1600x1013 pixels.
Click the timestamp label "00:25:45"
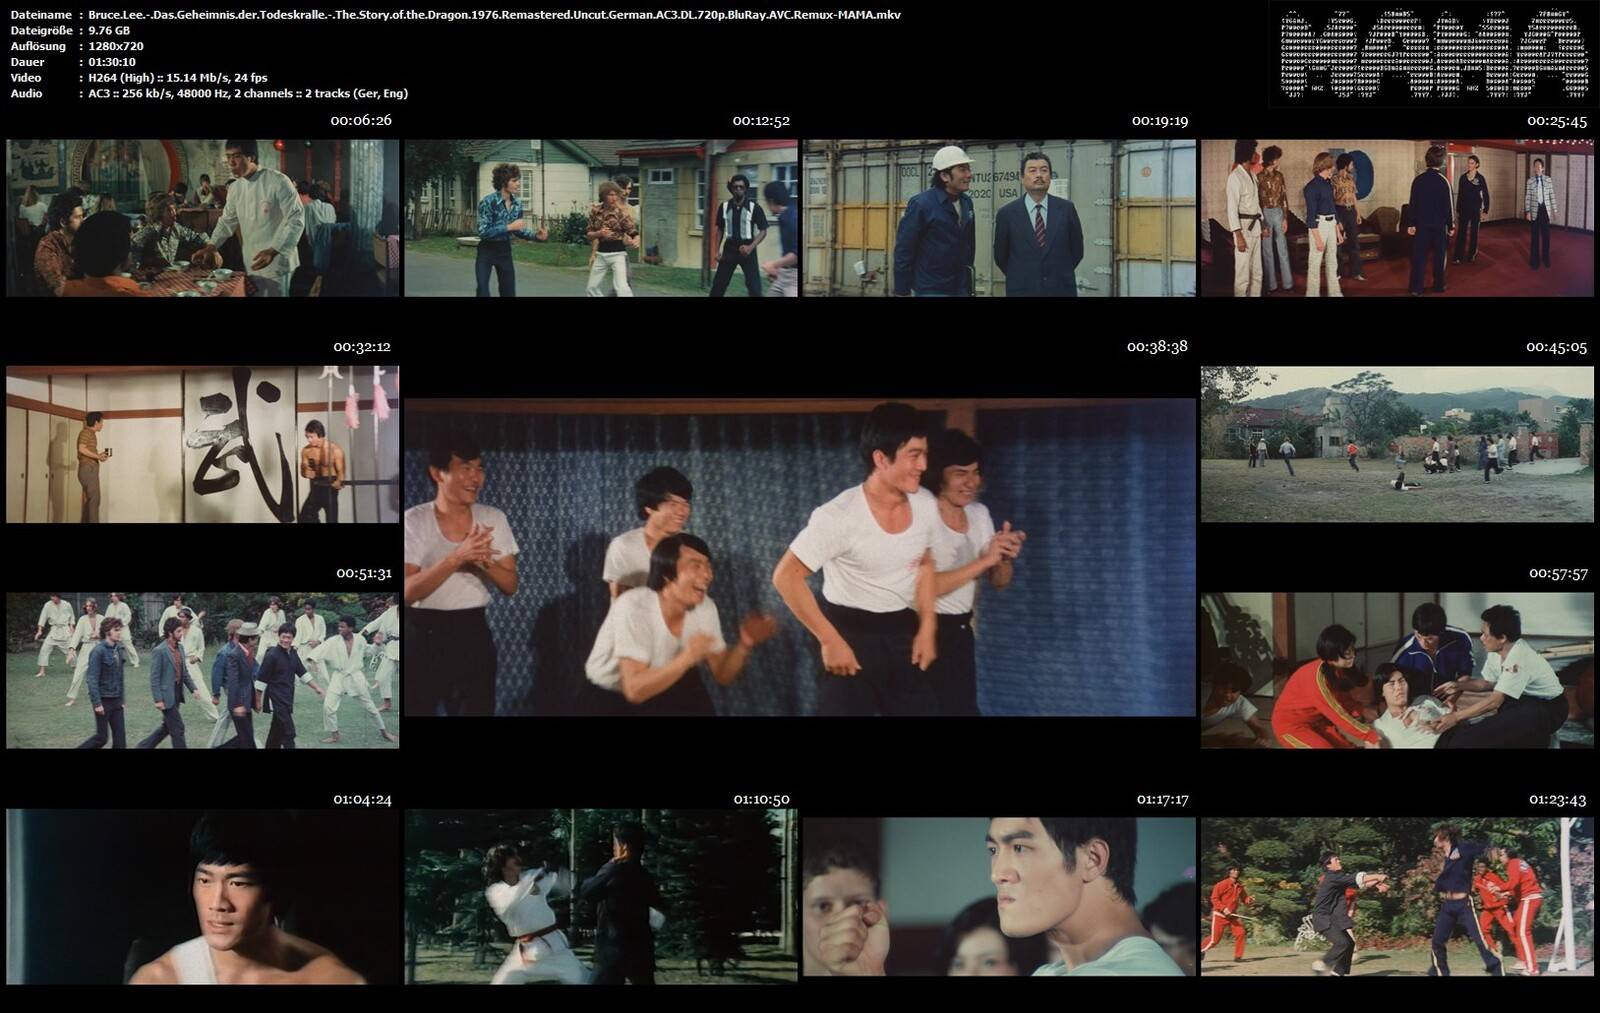pos(1557,121)
